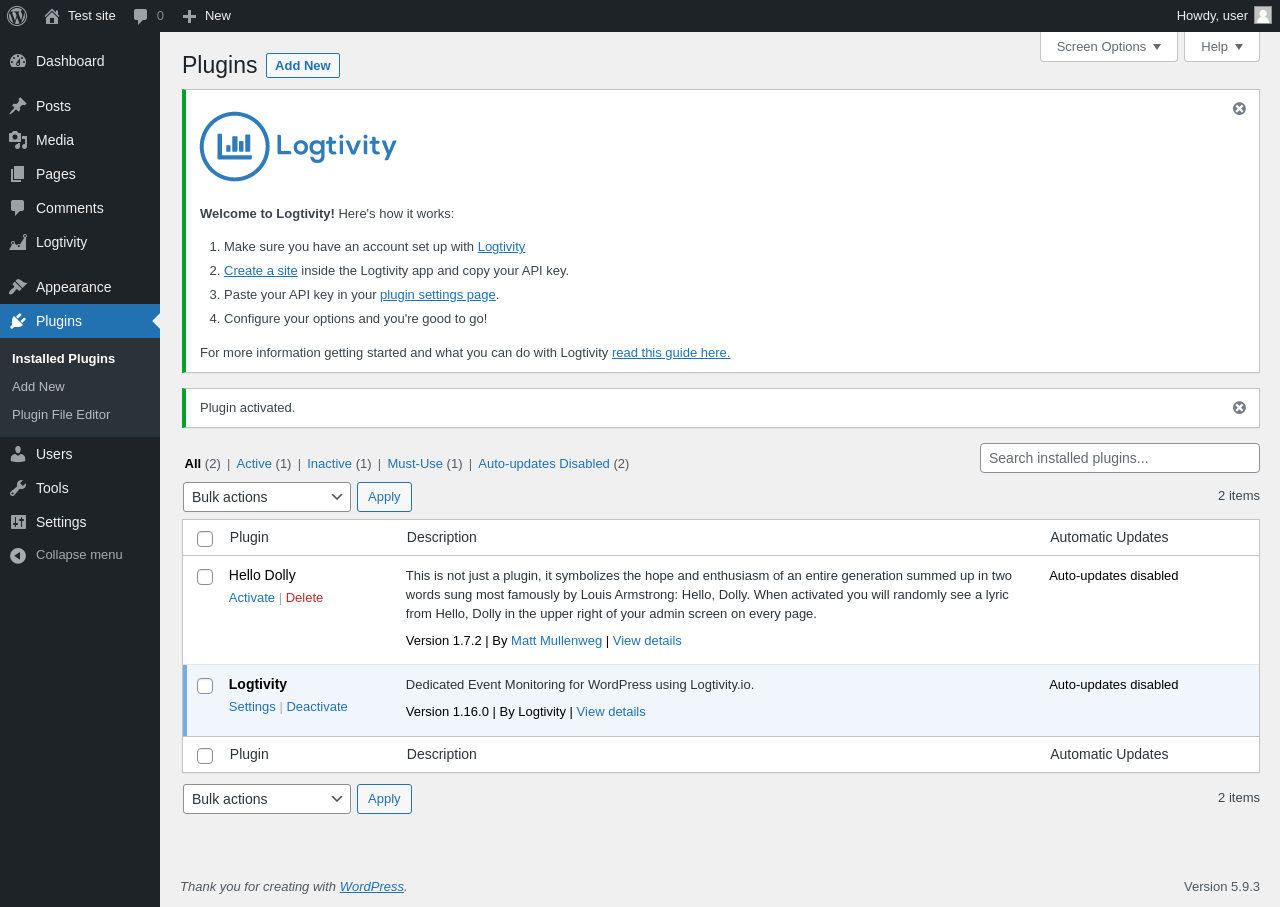Image resolution: width=1280 pixels, height=907 pixels.
Task: Open the New content menu
Action: 206,16
